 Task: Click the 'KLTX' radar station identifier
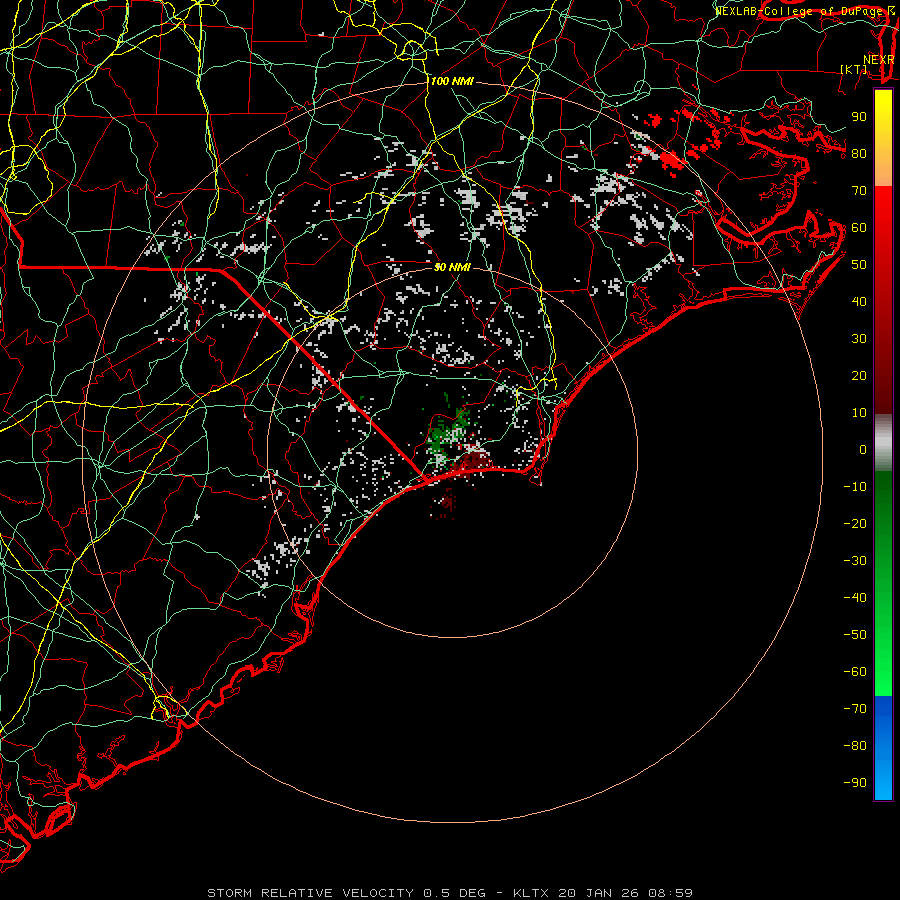click(x=531, y=893)
